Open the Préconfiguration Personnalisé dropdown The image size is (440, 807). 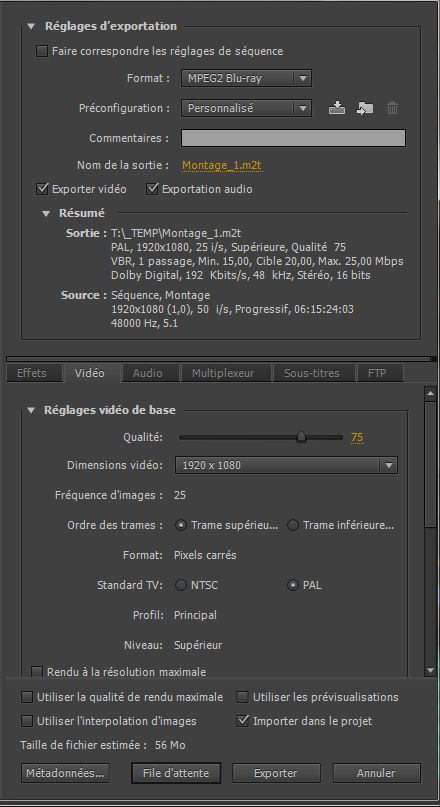[246, 108]
